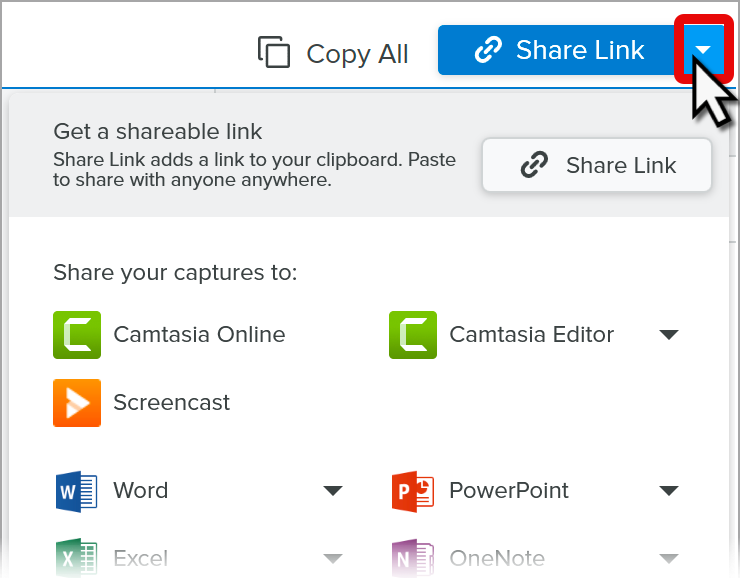Share capture to Excel label
Screen dimensions: 740x578
[x=141, y=558]
